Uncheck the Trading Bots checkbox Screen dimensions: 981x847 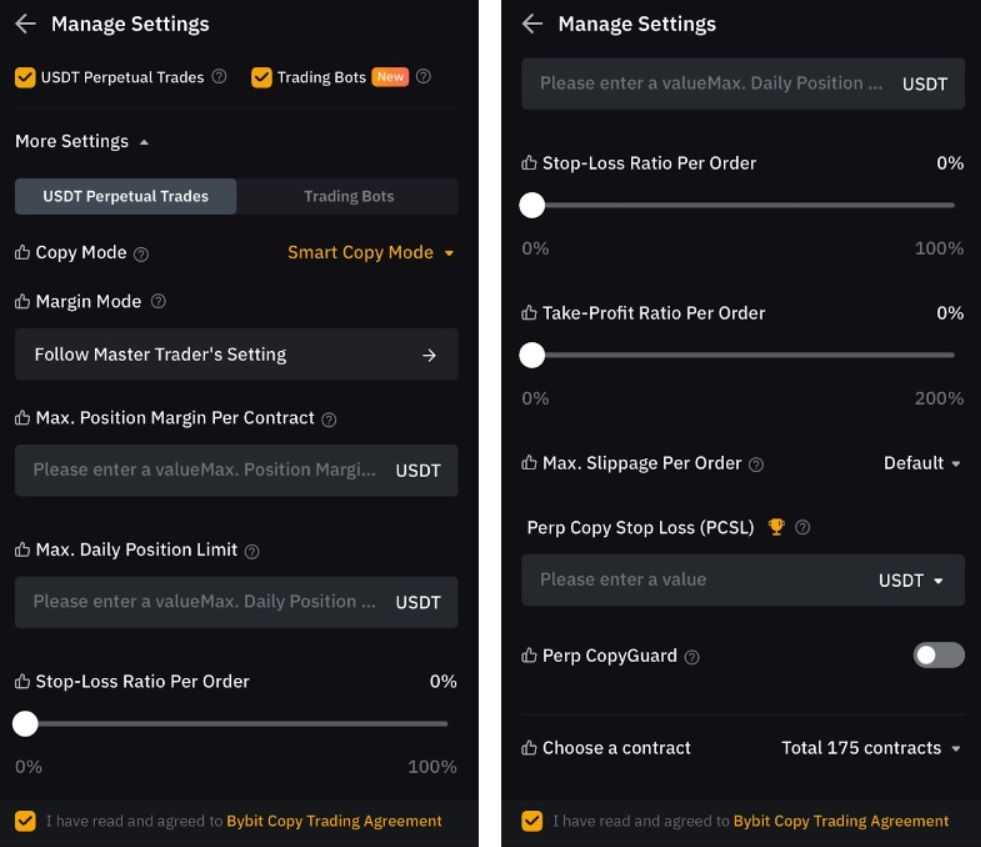[262, 77]
